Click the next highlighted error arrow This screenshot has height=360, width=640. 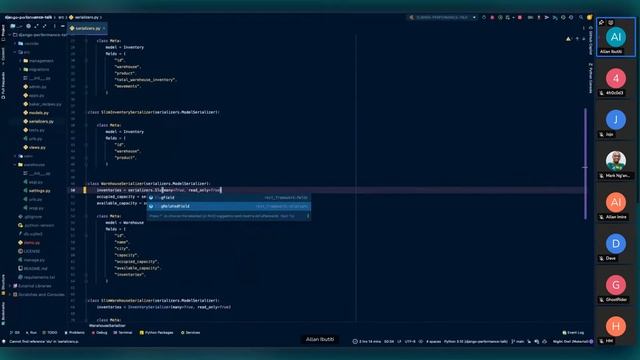583,39
